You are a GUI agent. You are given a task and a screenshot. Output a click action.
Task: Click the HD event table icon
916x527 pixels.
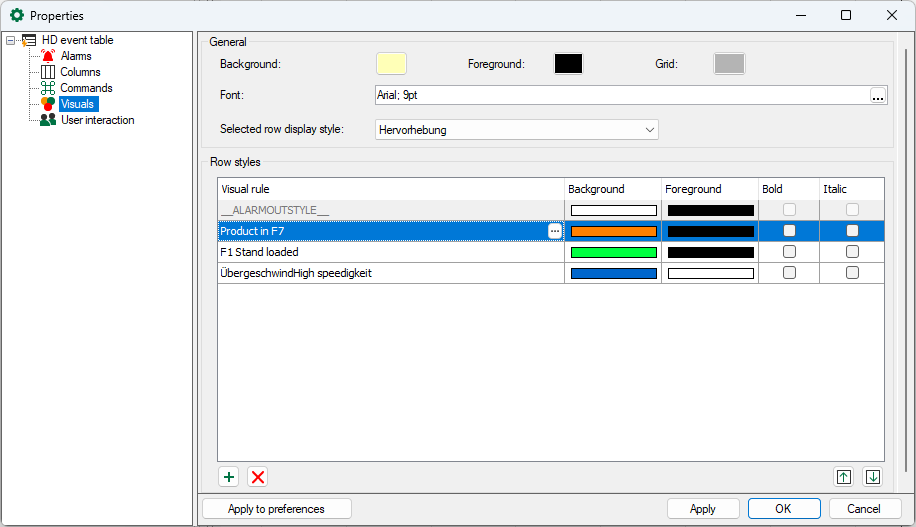29,40
